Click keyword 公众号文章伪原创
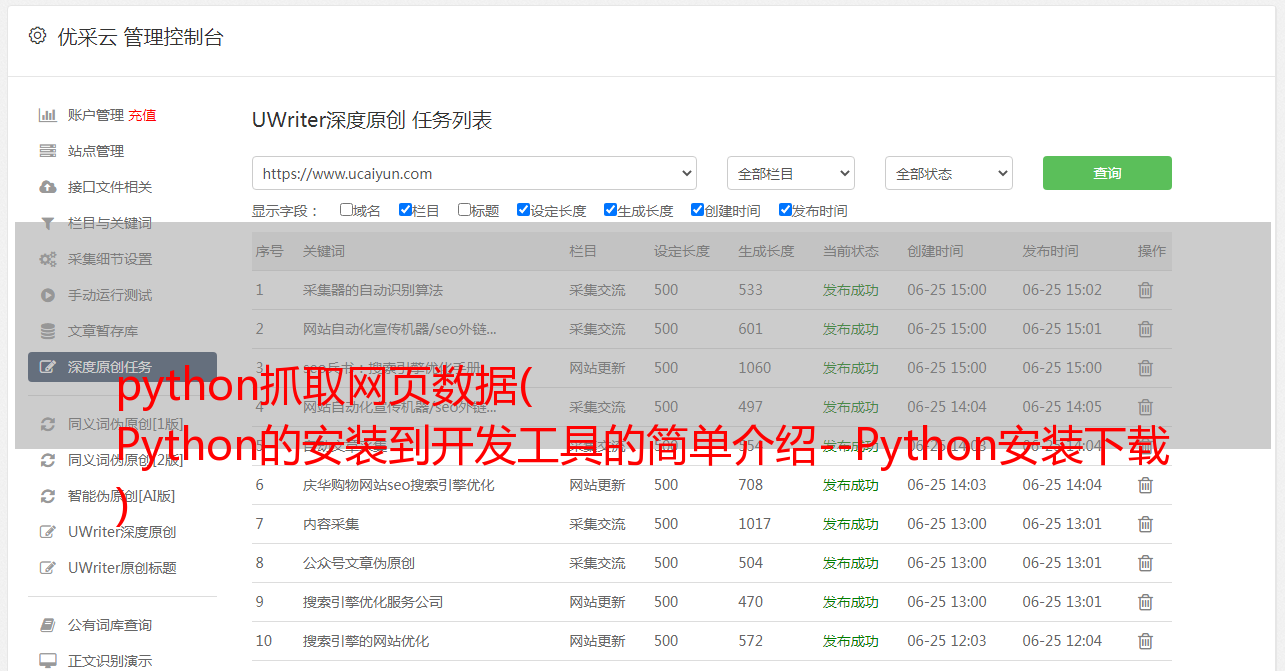This screenshot has height=671, width=1285. [359, 563]
